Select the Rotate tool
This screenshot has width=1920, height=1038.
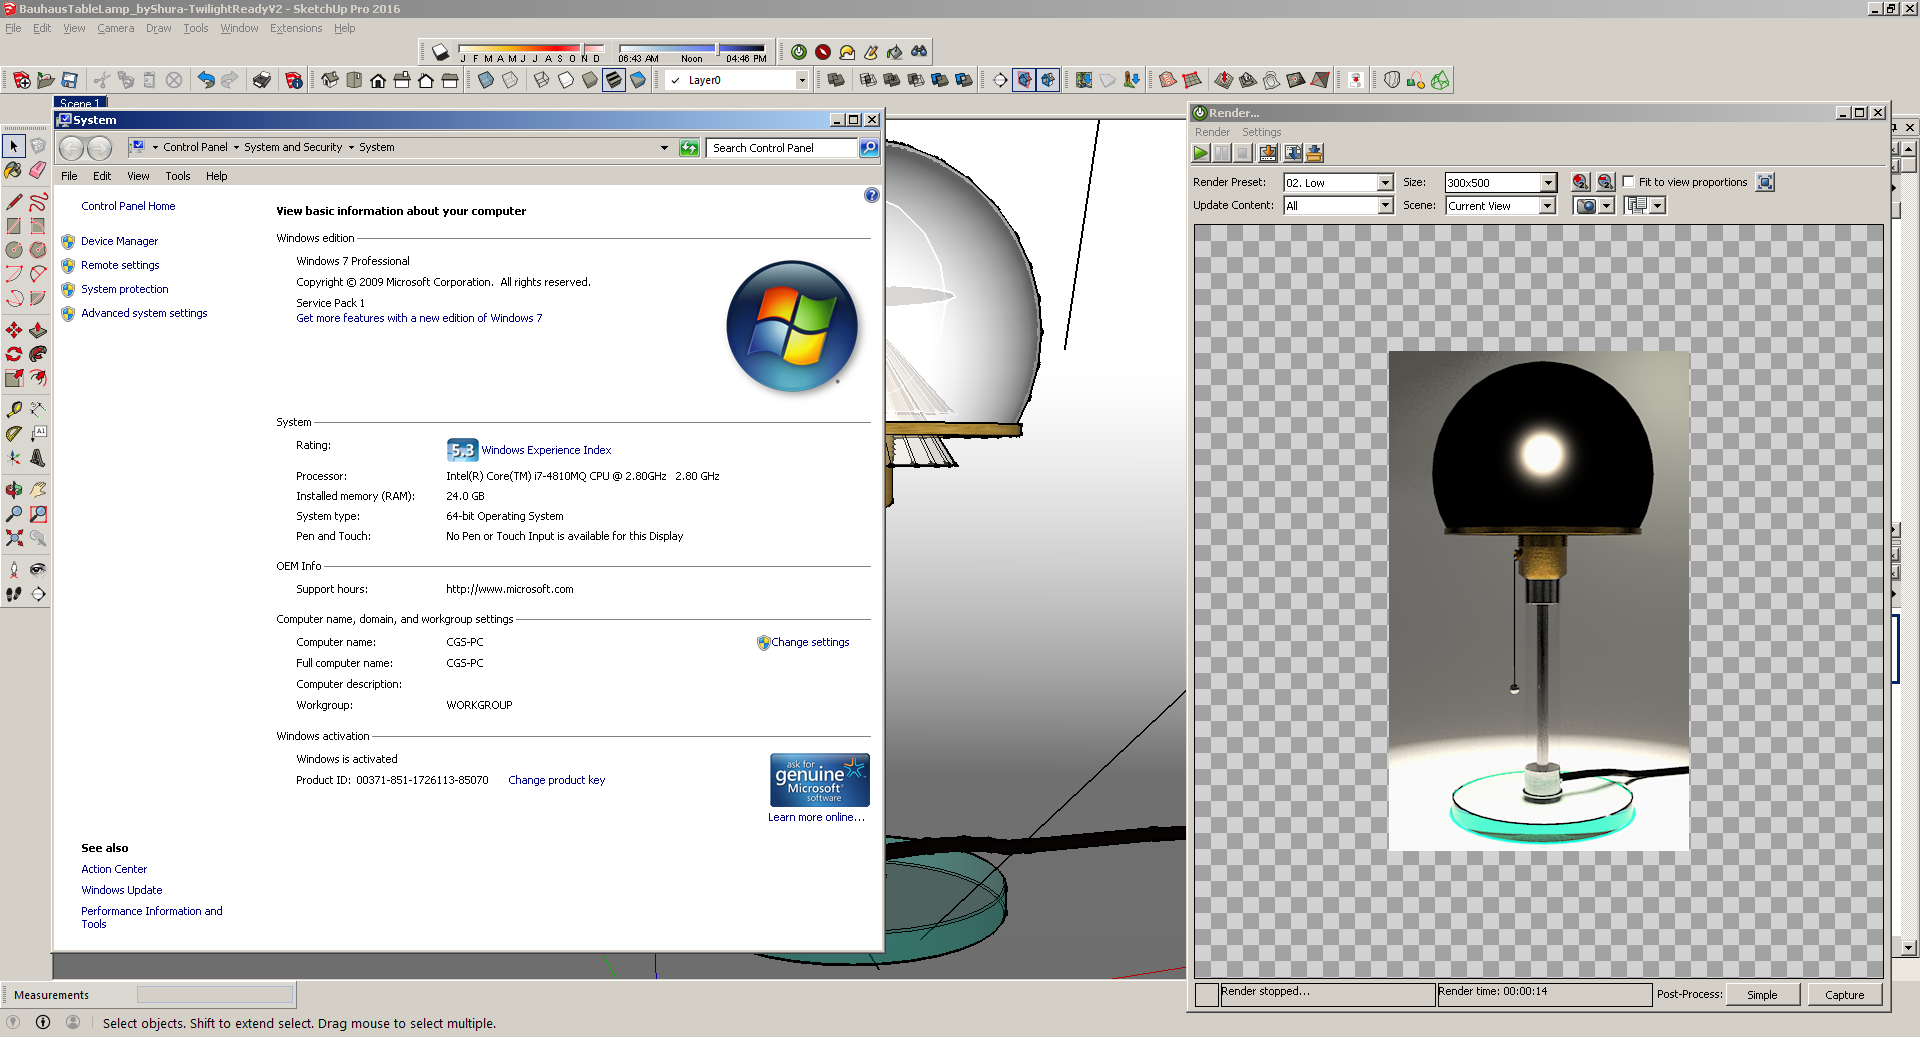(x=14, y=354)
